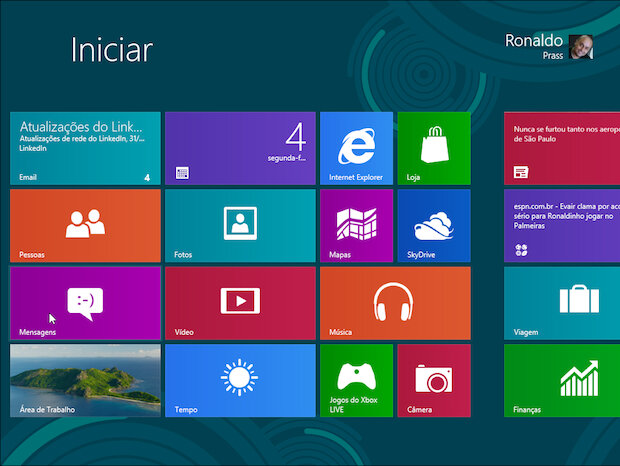Click the Ronaldo Prass user name
Screen dimensions: 620x466
[x=534, y=47]
